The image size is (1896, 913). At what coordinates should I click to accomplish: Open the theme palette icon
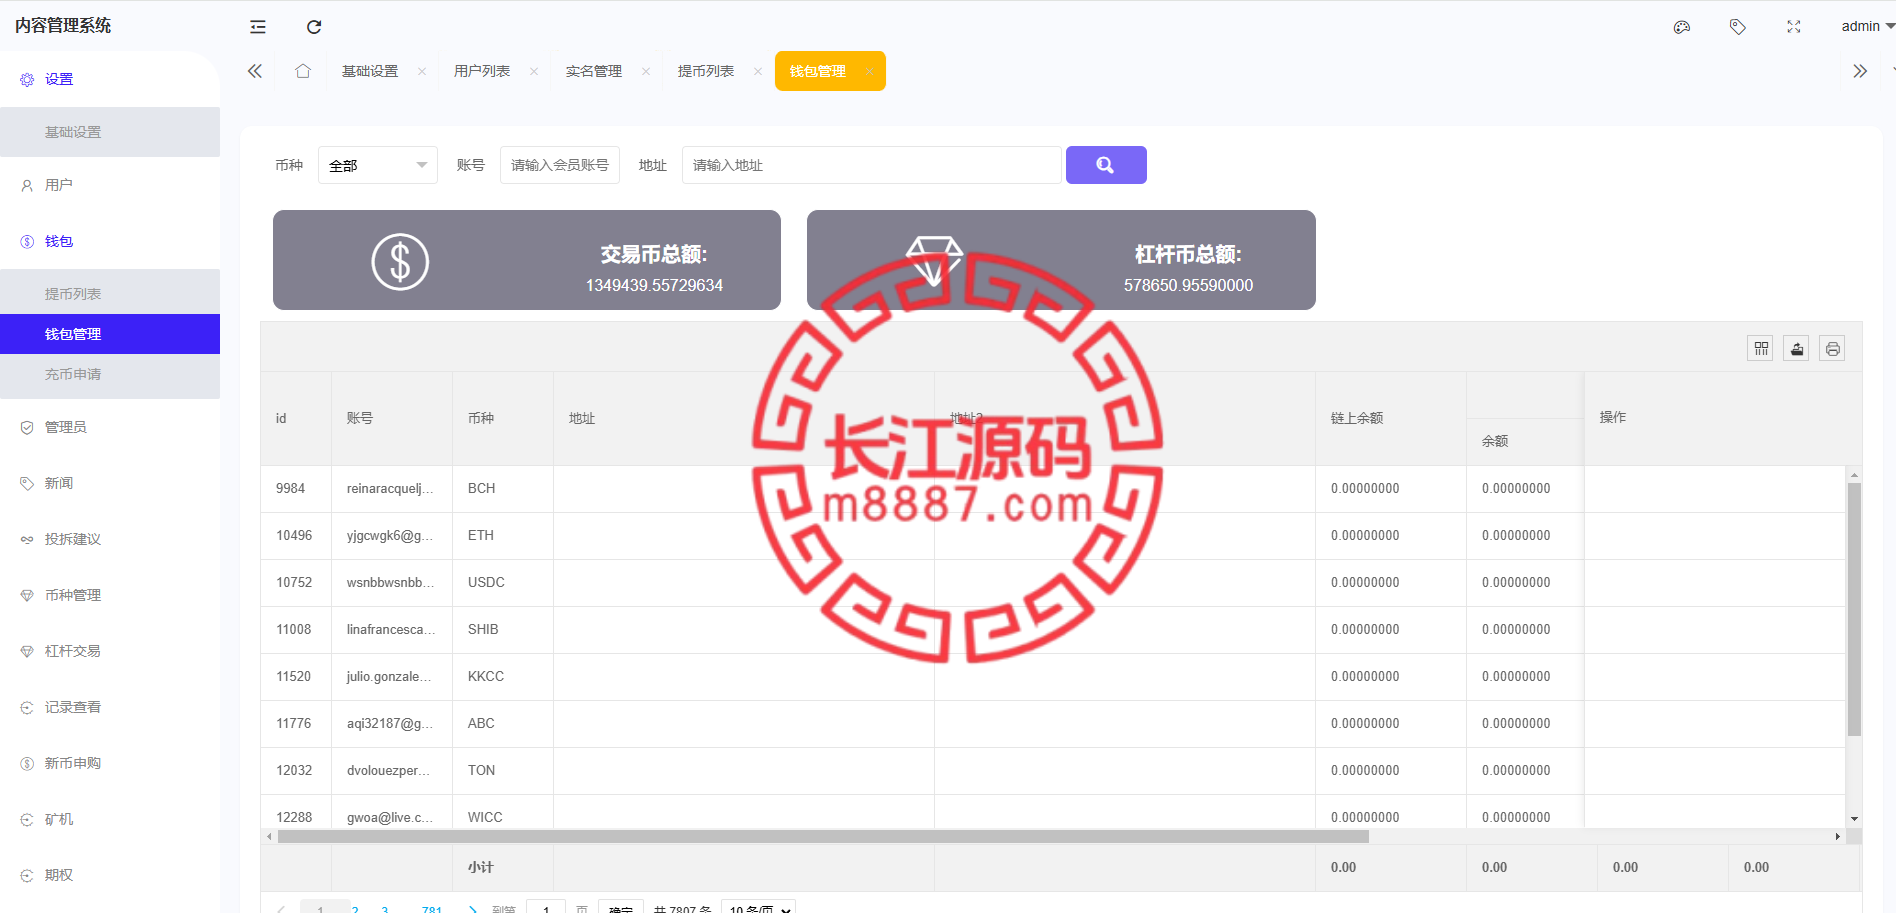coord(1682,27)
